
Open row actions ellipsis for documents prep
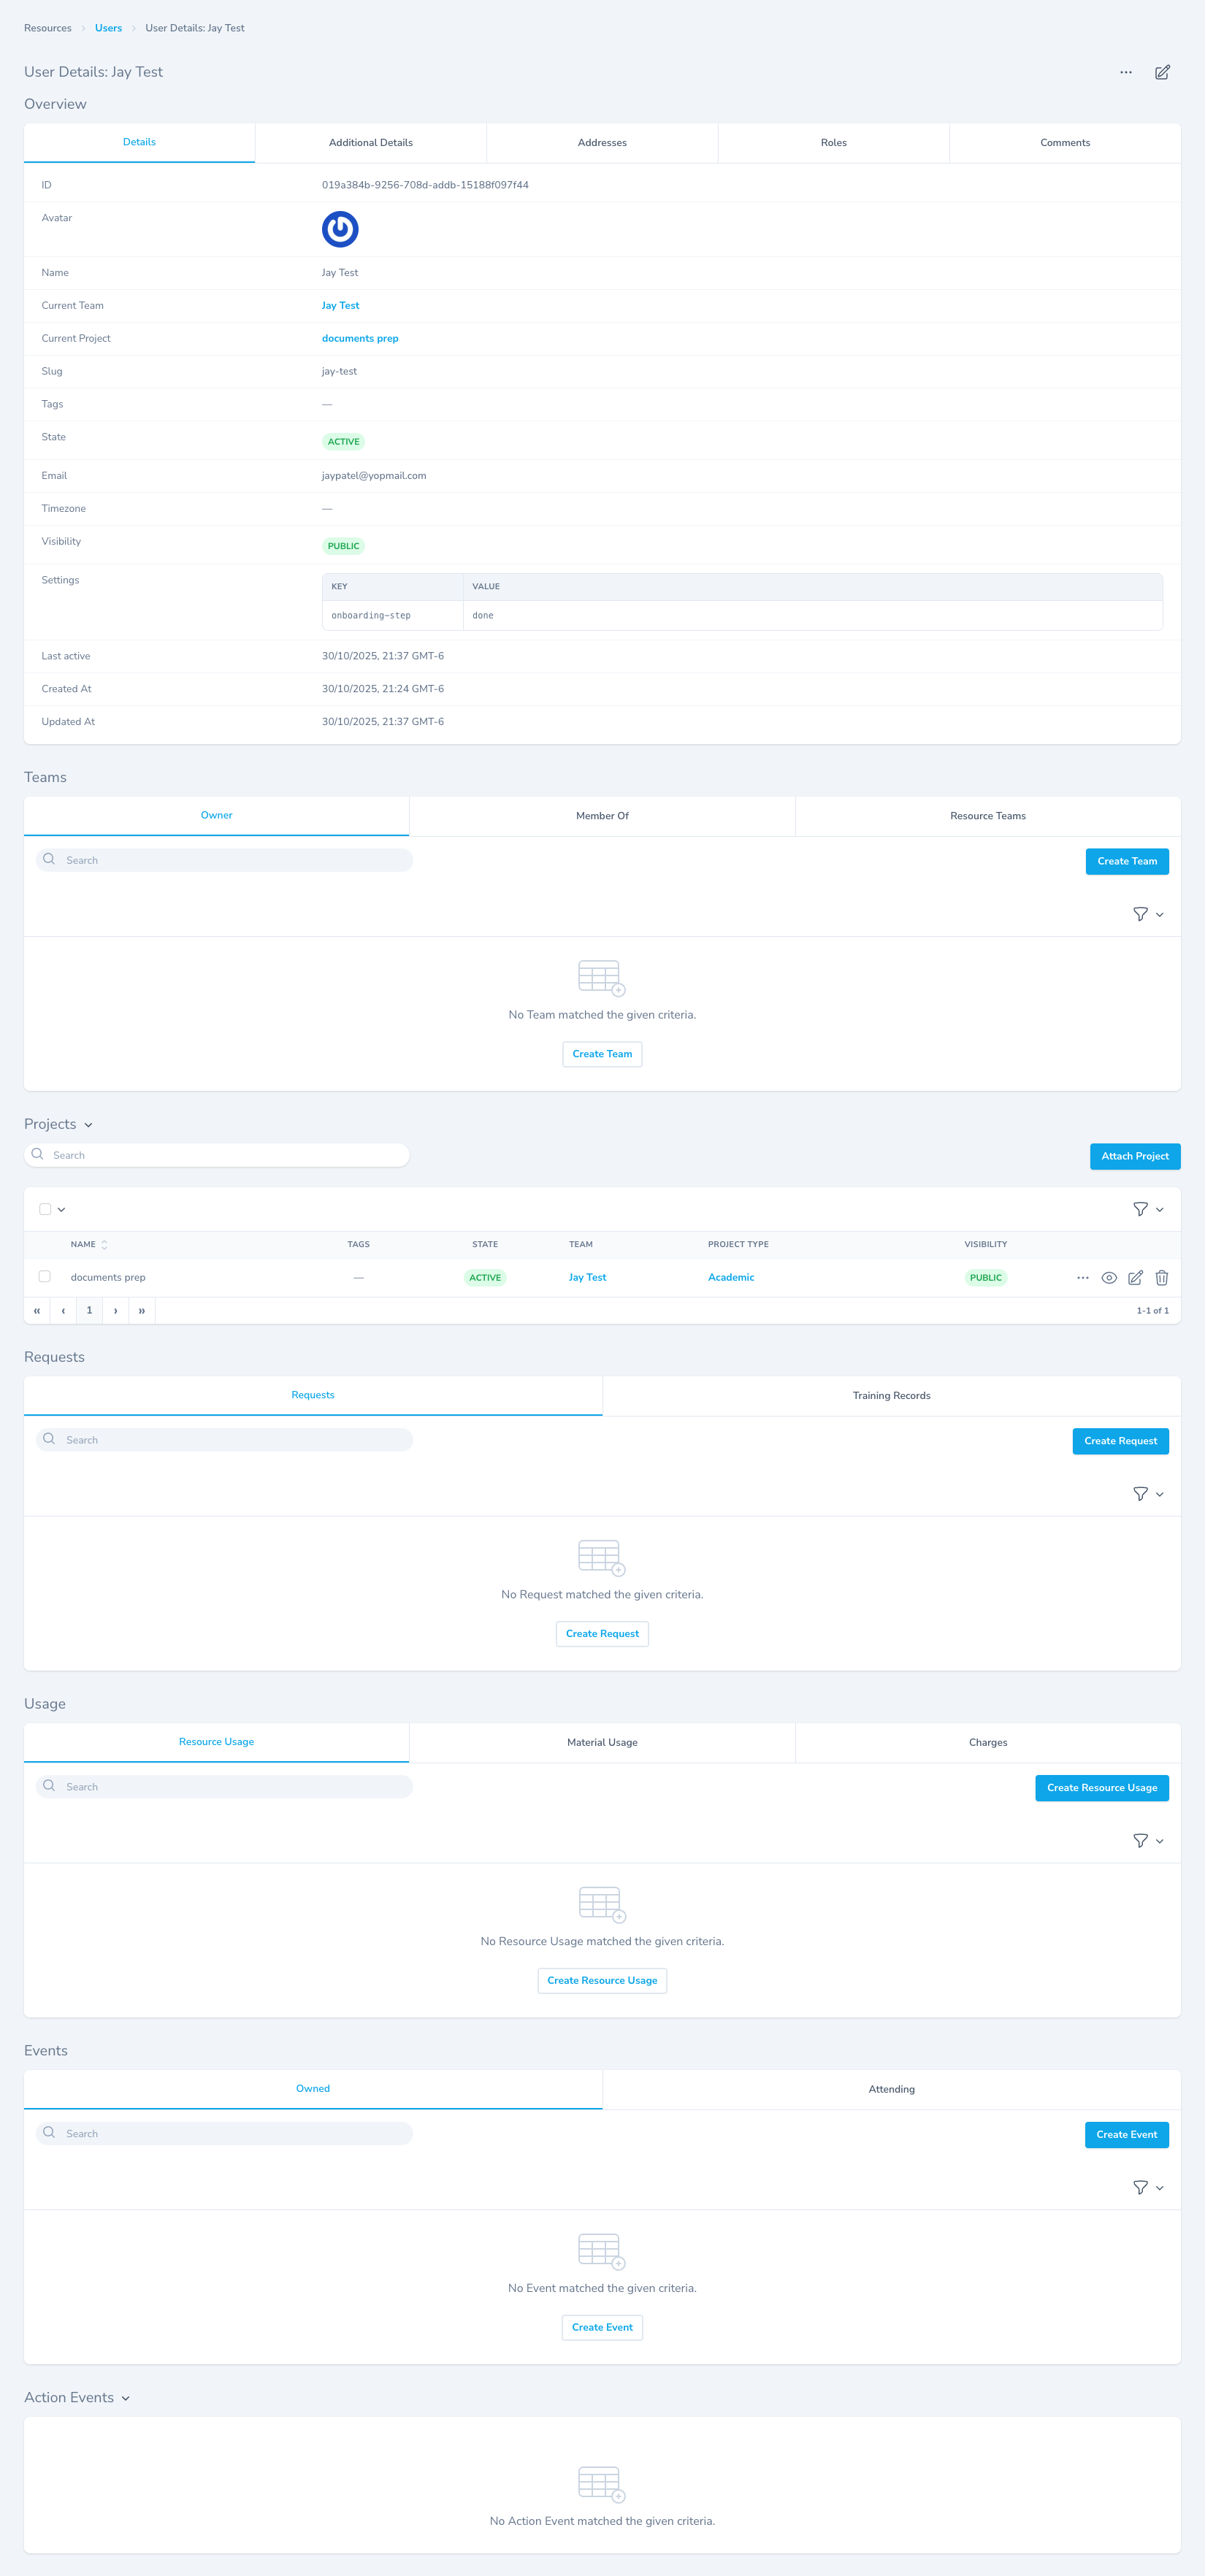pos(1083,1277)
